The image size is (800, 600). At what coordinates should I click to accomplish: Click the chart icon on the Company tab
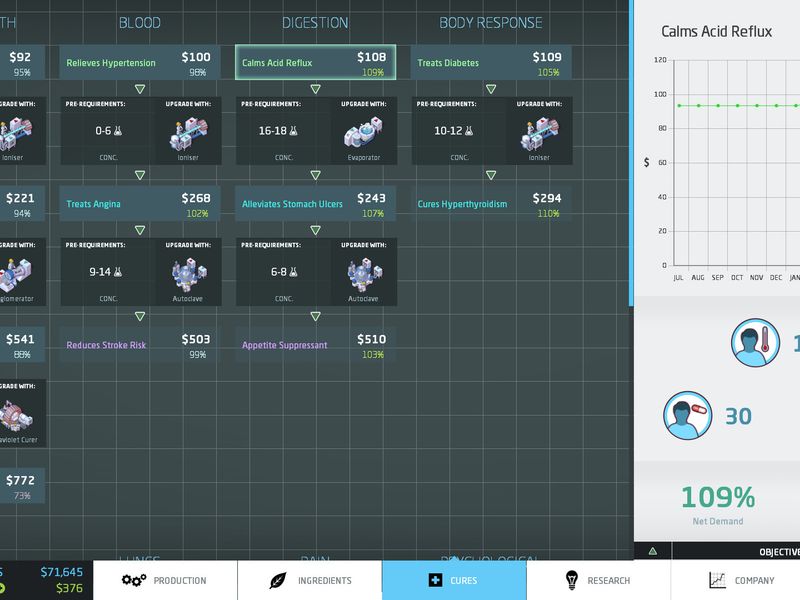717,580
